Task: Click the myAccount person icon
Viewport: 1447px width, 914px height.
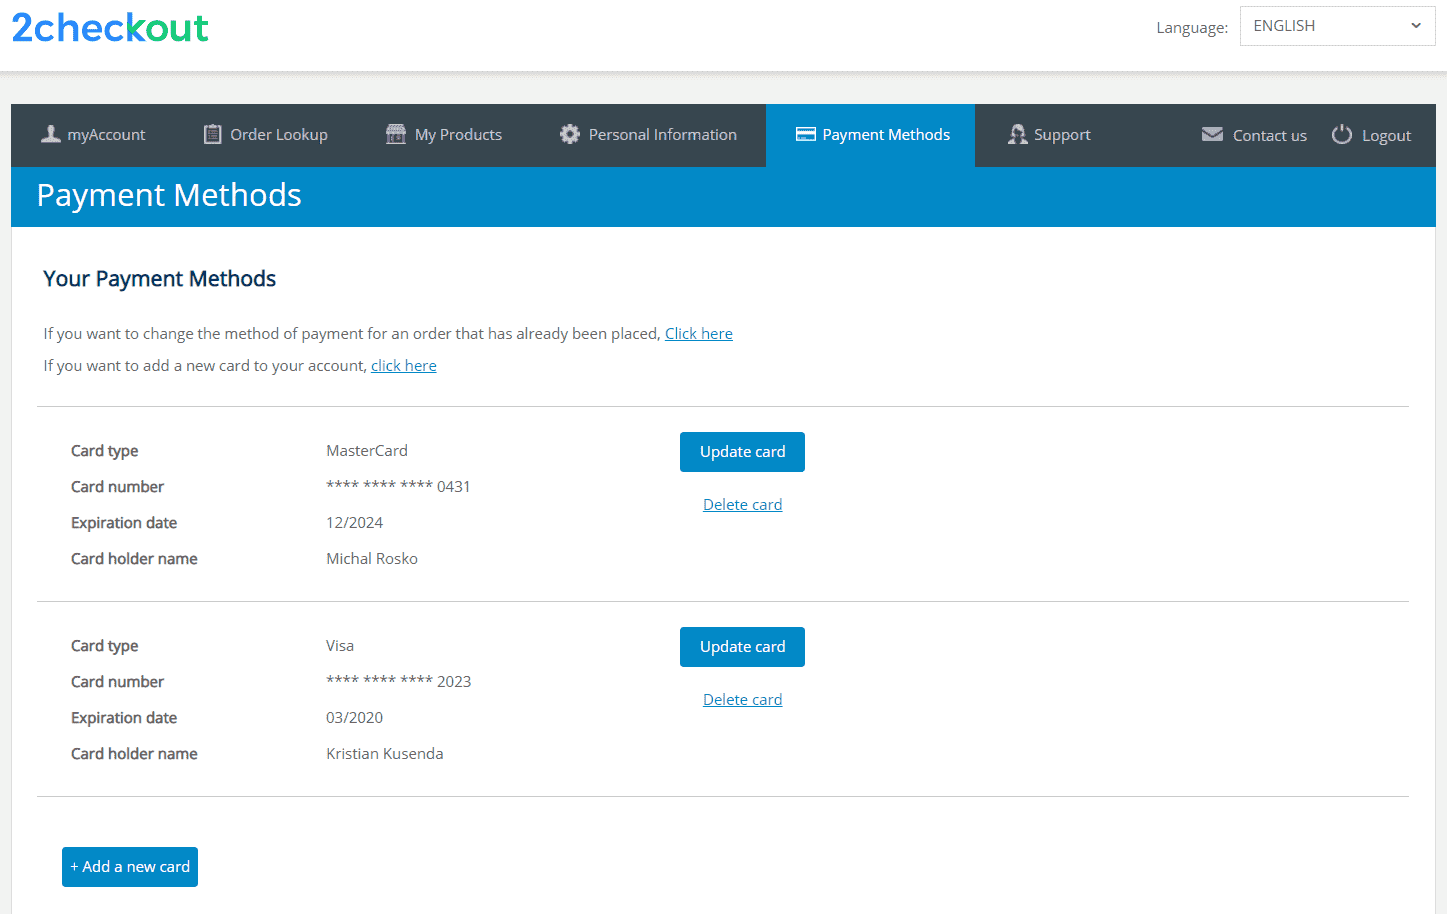Action: pyautogui.click(x=50, y=133)
